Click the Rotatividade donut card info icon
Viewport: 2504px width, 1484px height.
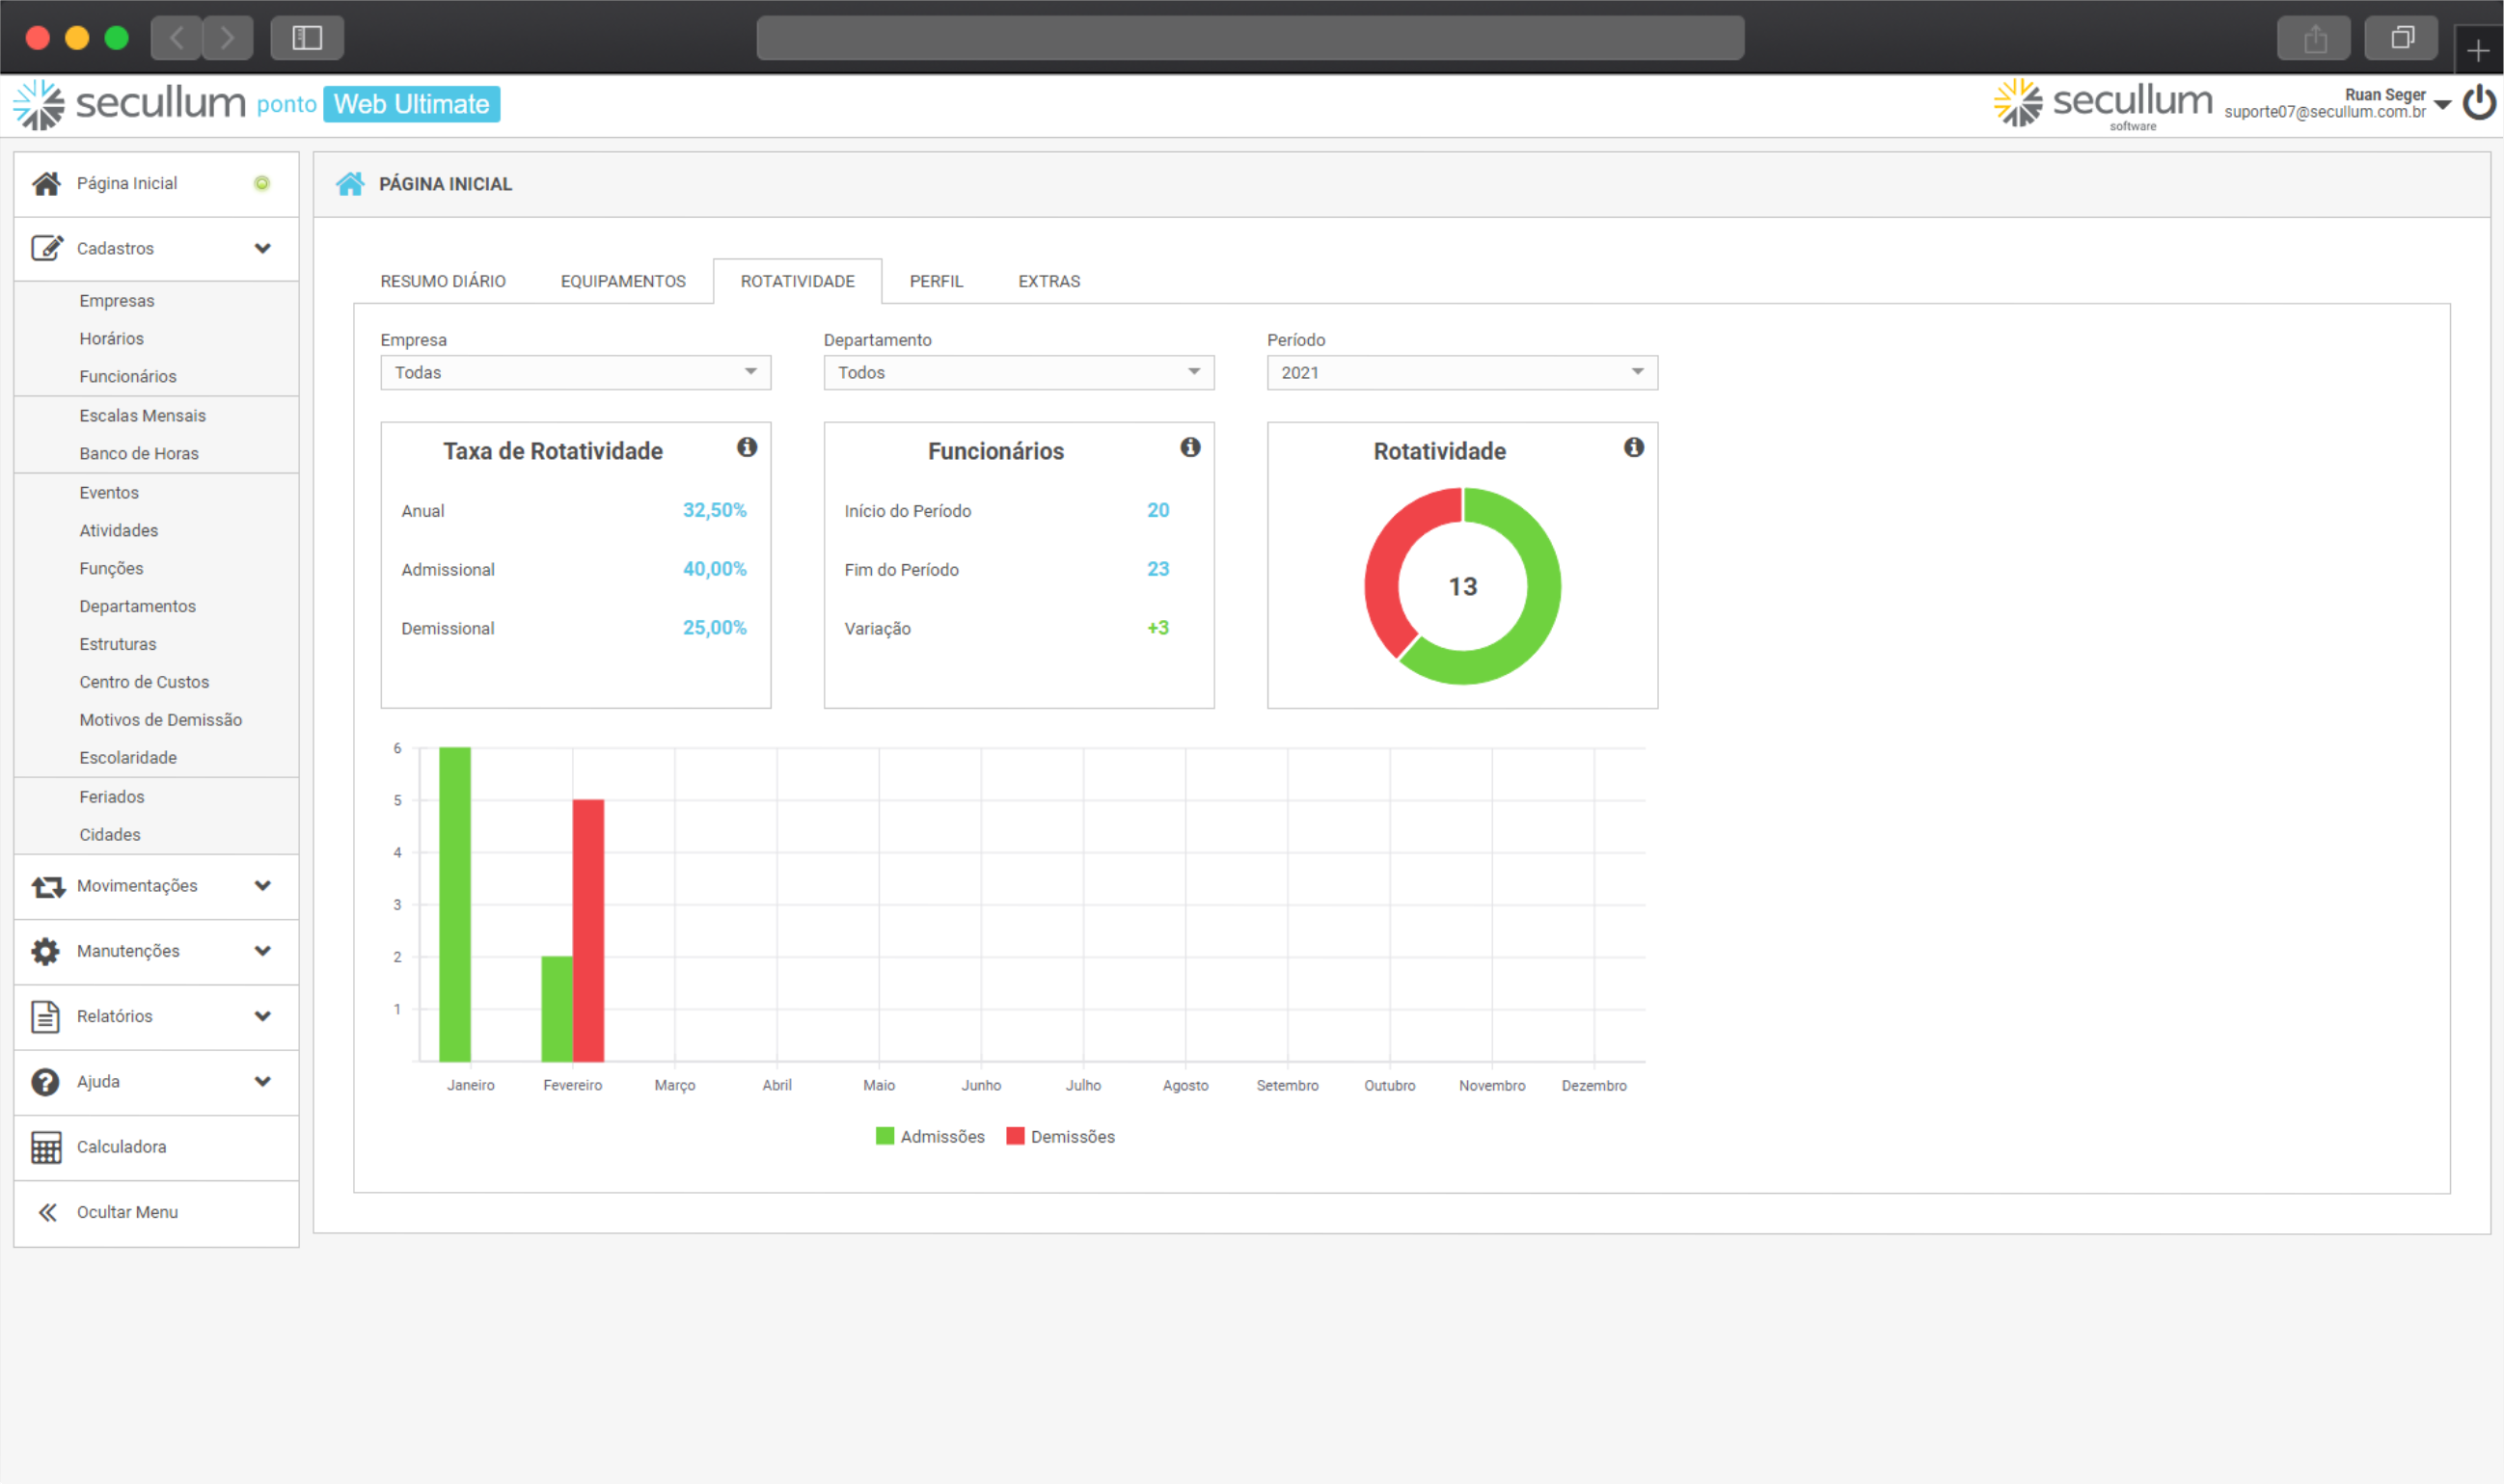point(1633,447)
